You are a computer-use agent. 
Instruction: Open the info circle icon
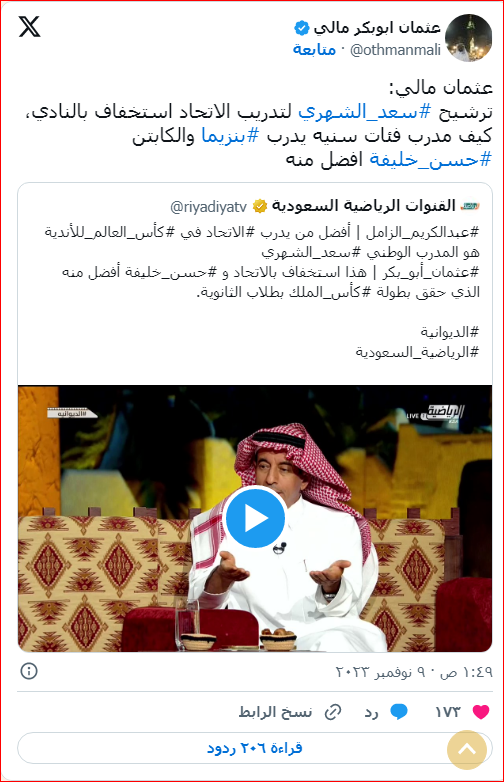pos(29,671)
